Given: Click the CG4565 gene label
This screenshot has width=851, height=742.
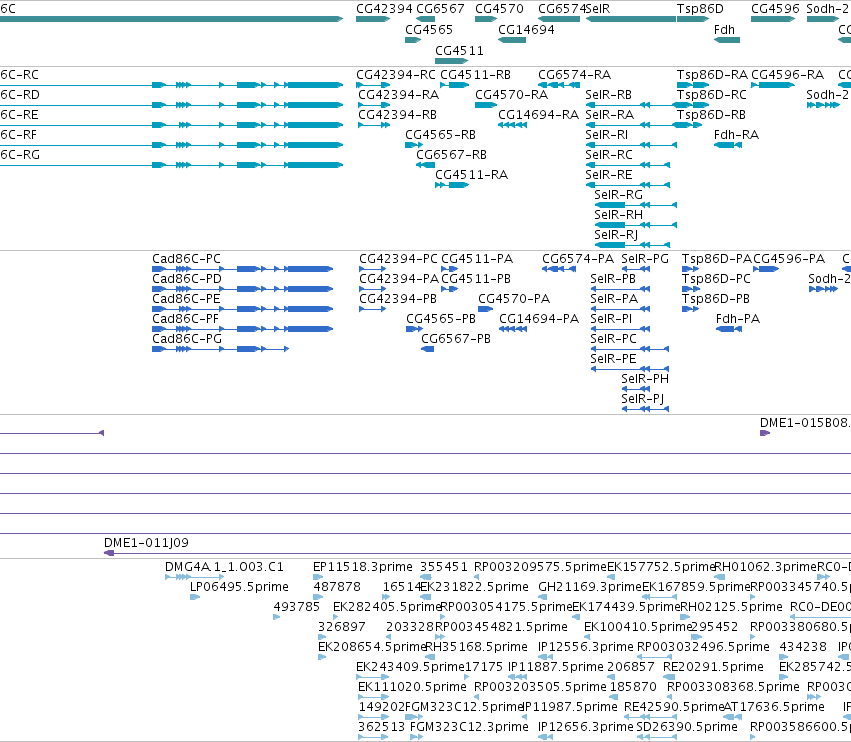Looking at the screenshot, I should pos(429,29).
